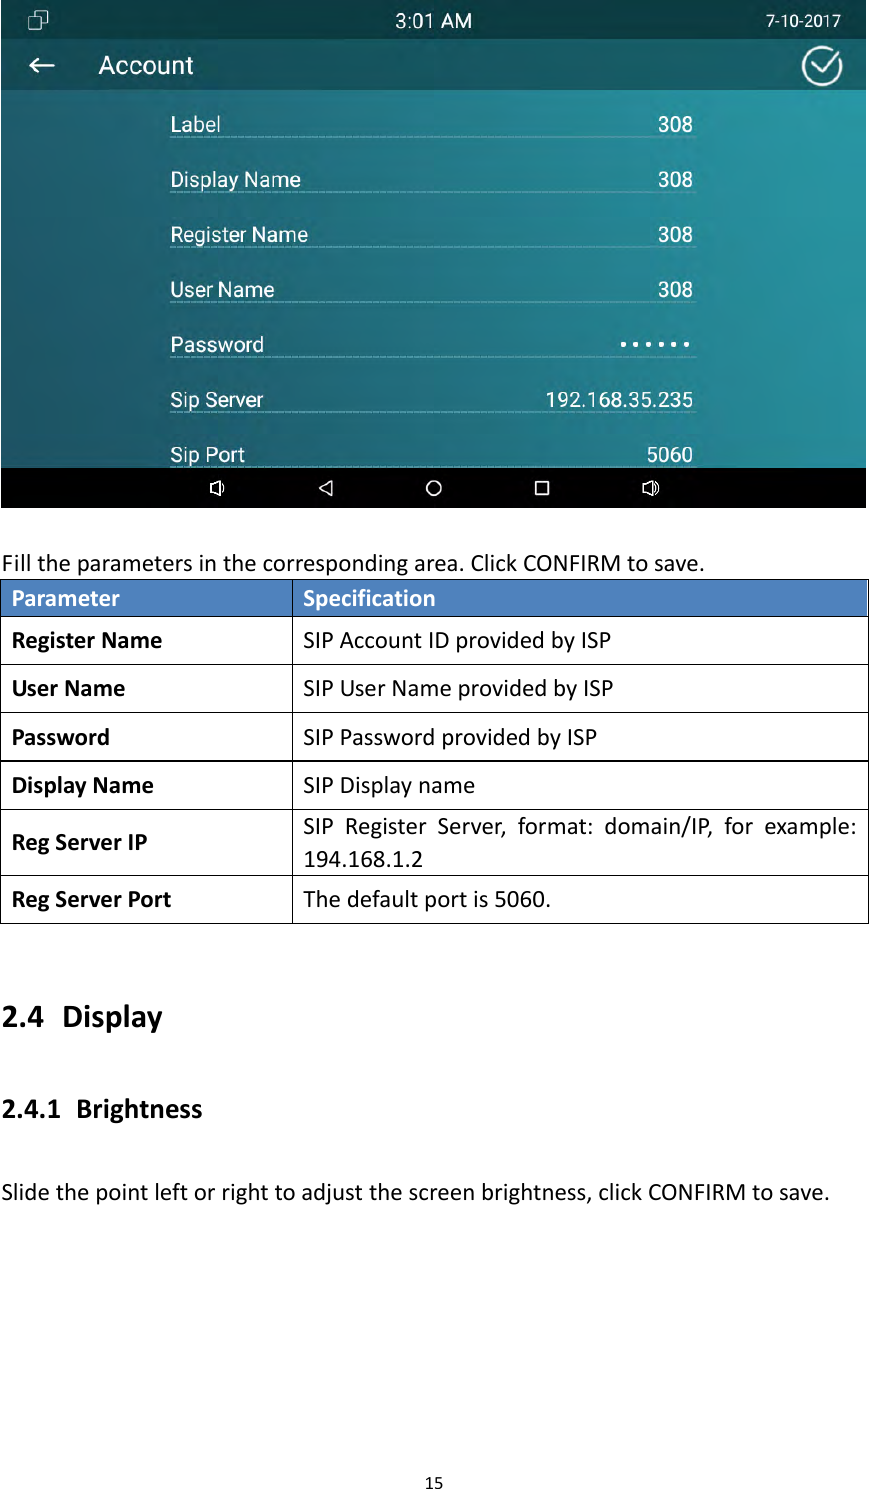Screen dimensions: 869x1489
Task: Tap the Password dots field
Action: tap(655, 344)
